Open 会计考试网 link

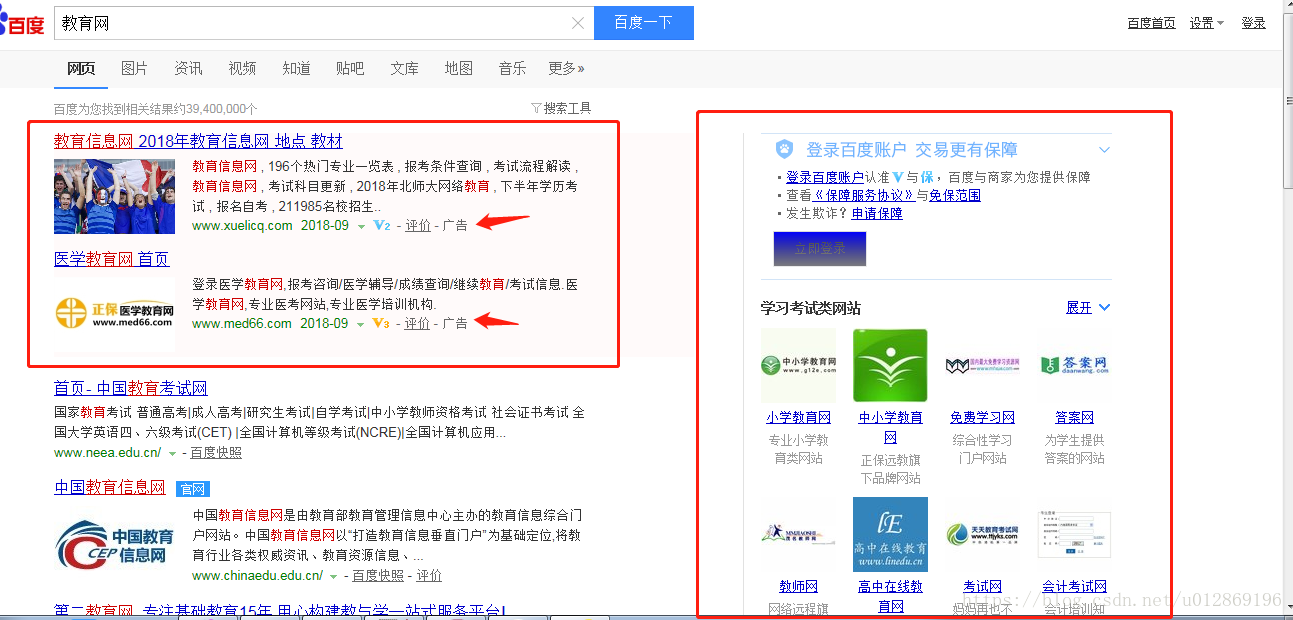[x=1074, y=586]
